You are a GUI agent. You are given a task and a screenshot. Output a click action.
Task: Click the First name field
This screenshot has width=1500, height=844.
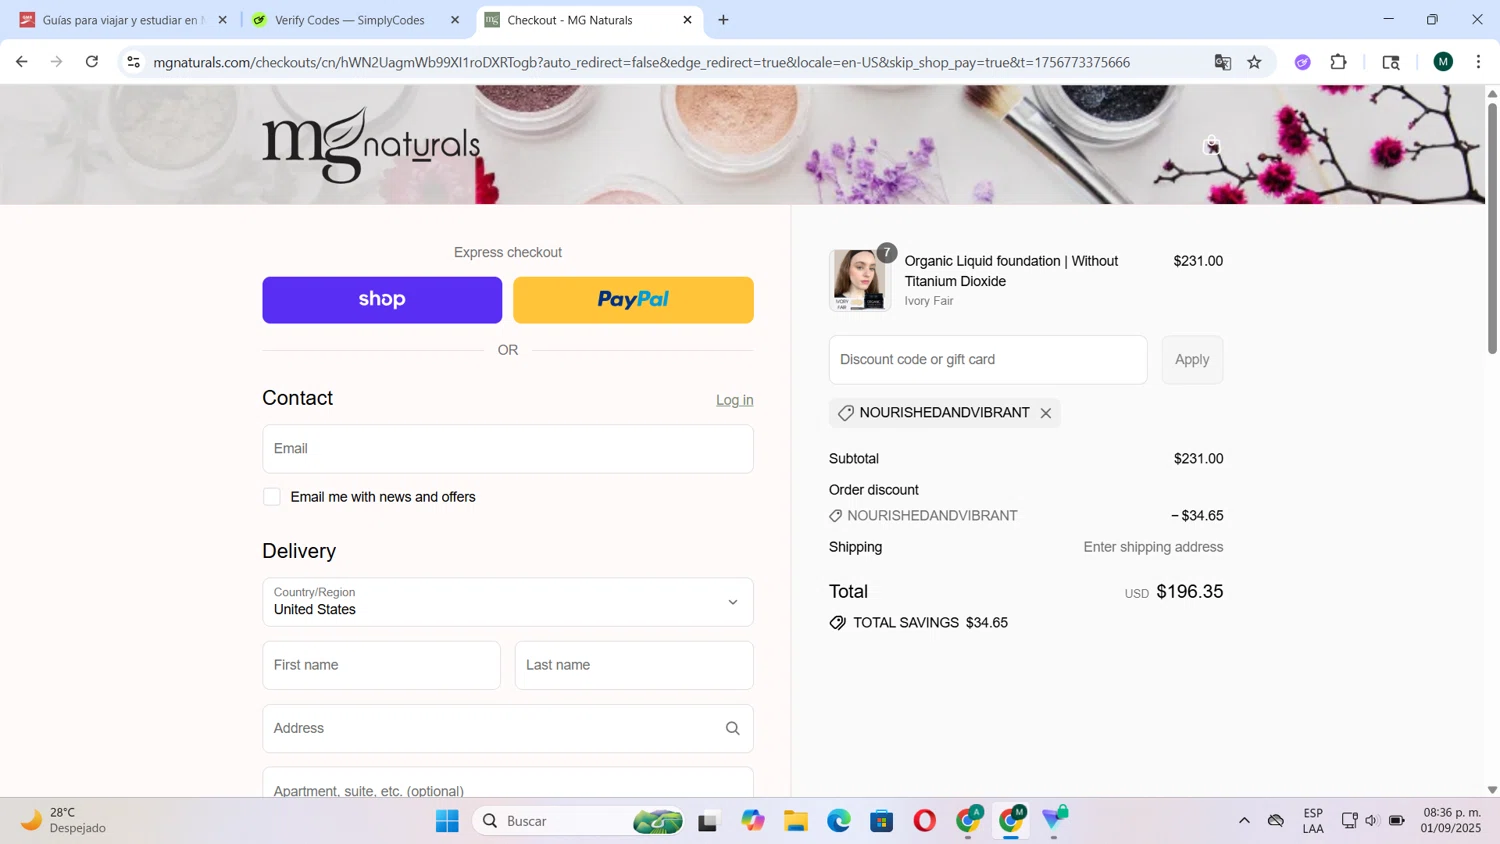tap(381, 665)
